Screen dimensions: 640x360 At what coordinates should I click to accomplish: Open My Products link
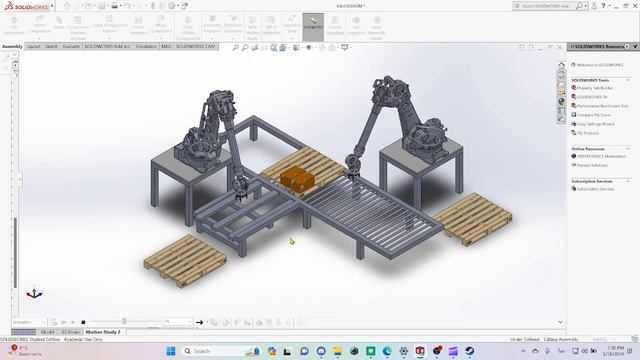pyautogui.click(x=588, y=133)
